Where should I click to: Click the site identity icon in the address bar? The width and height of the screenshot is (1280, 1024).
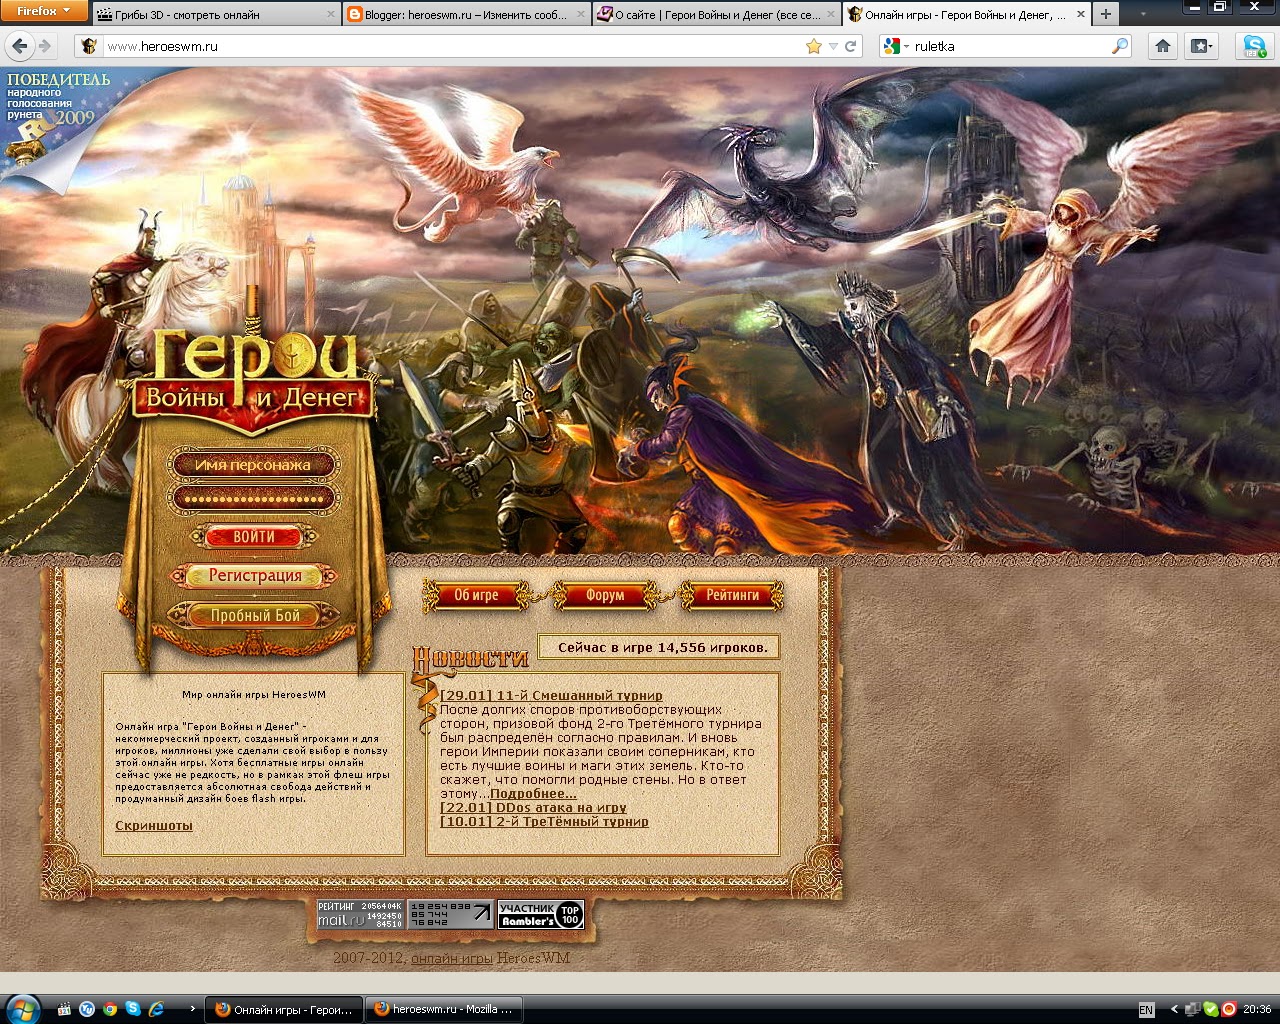(x=89, y=46)
